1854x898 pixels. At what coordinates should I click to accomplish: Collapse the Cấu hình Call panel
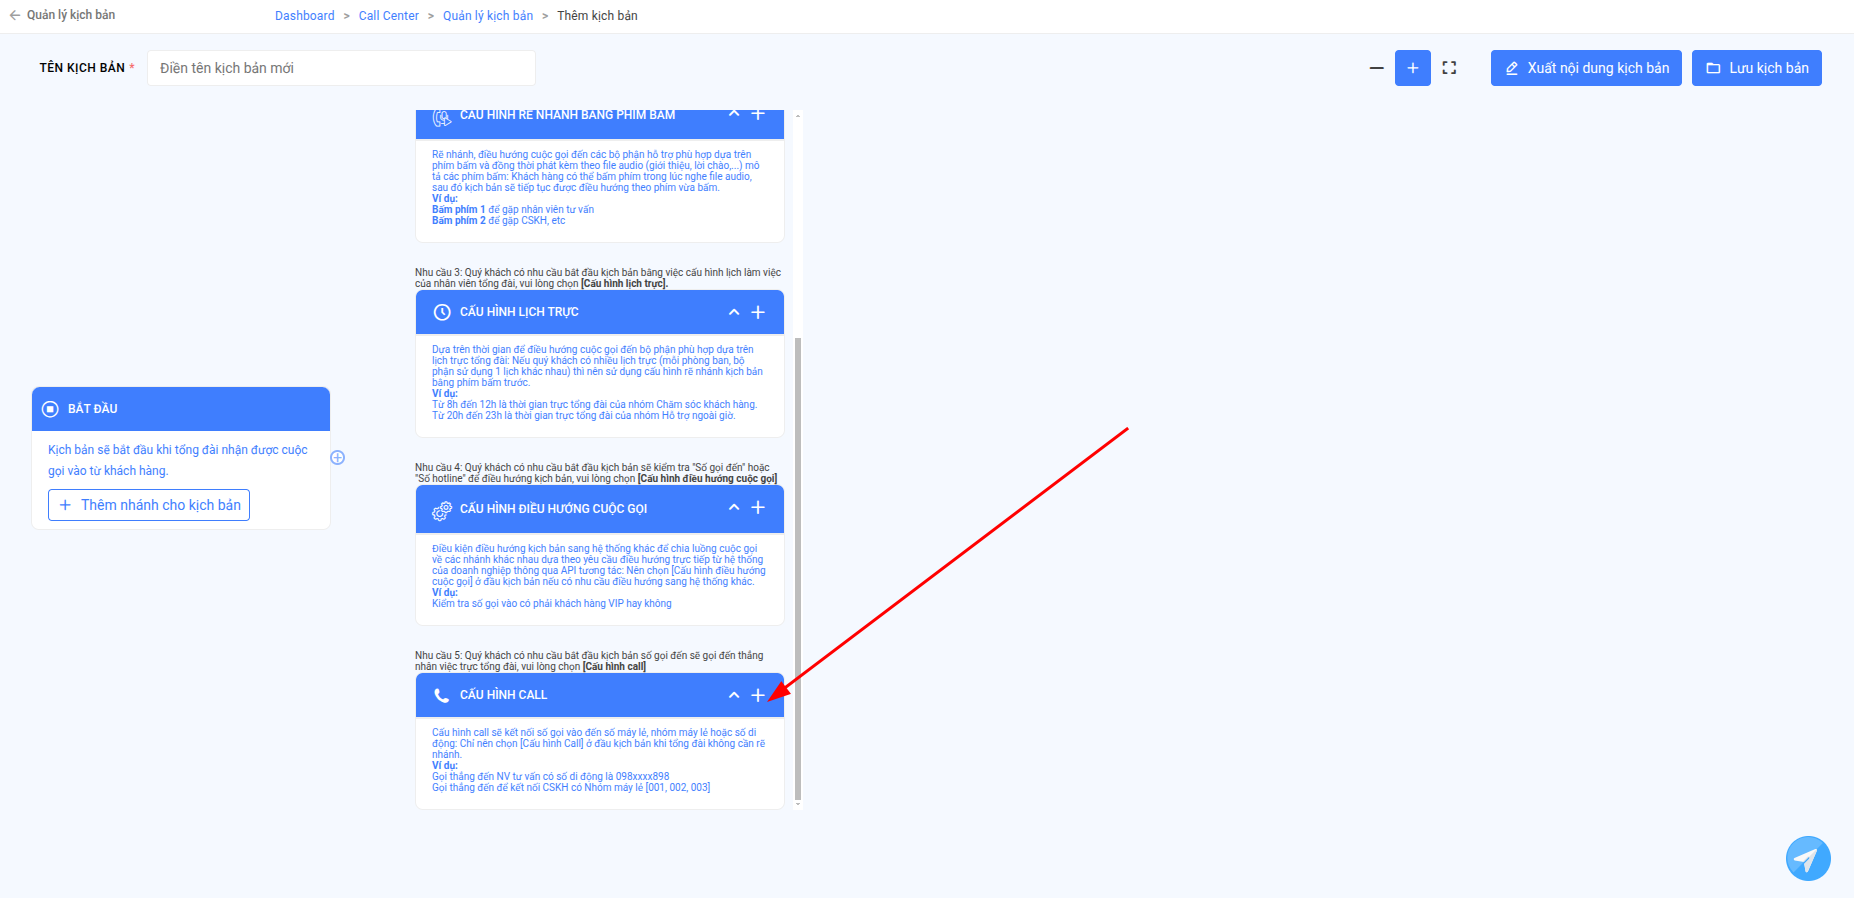coord(734,695)
